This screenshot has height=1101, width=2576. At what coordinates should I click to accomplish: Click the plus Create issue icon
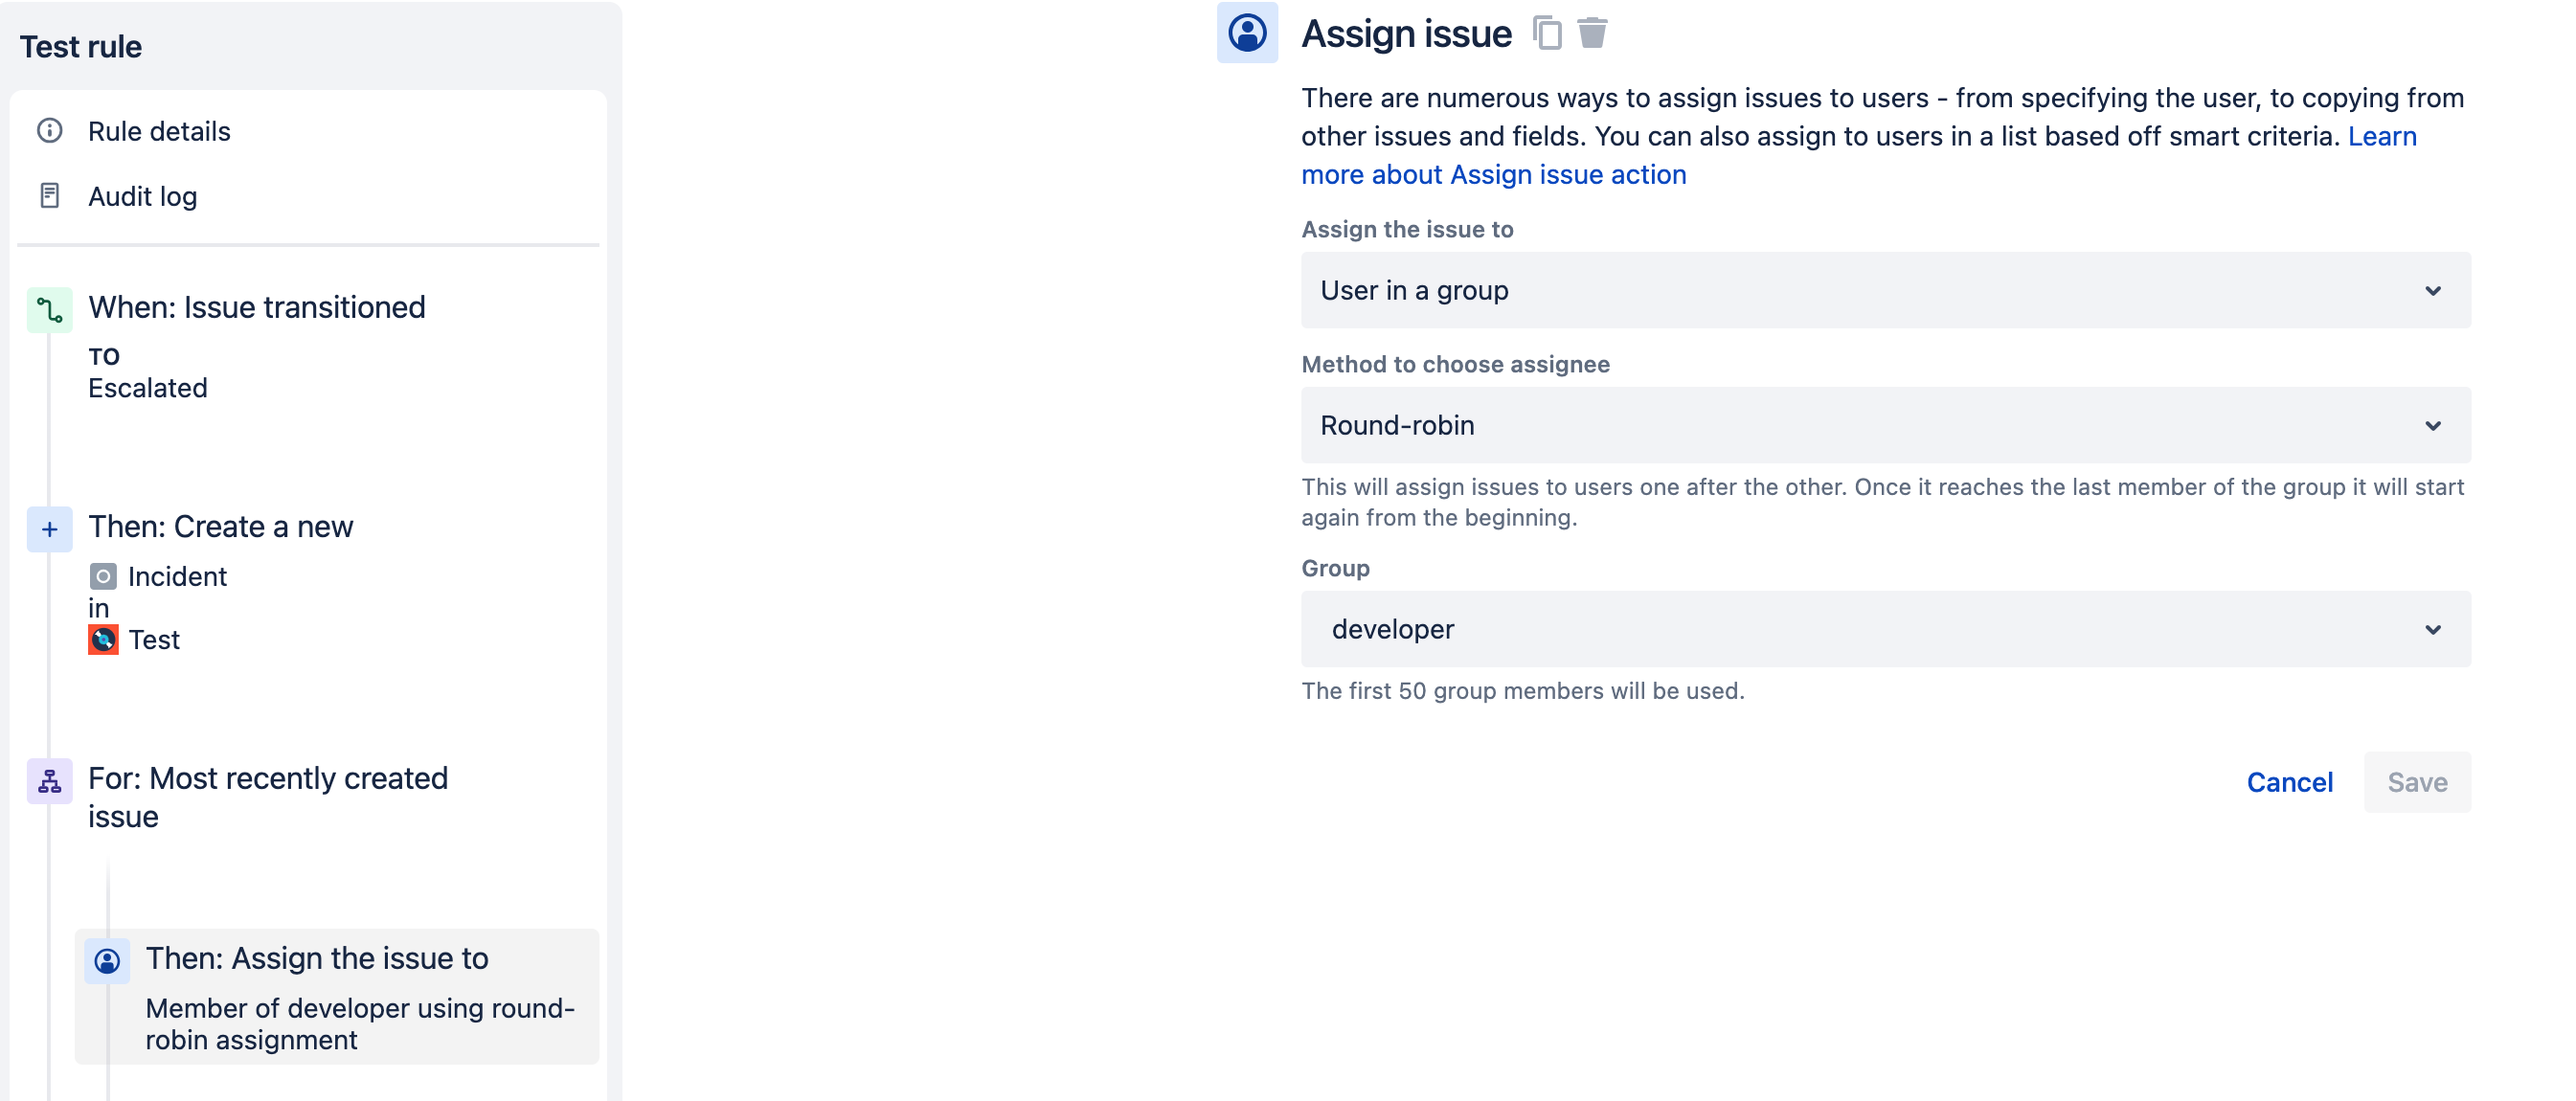[49, 529]
